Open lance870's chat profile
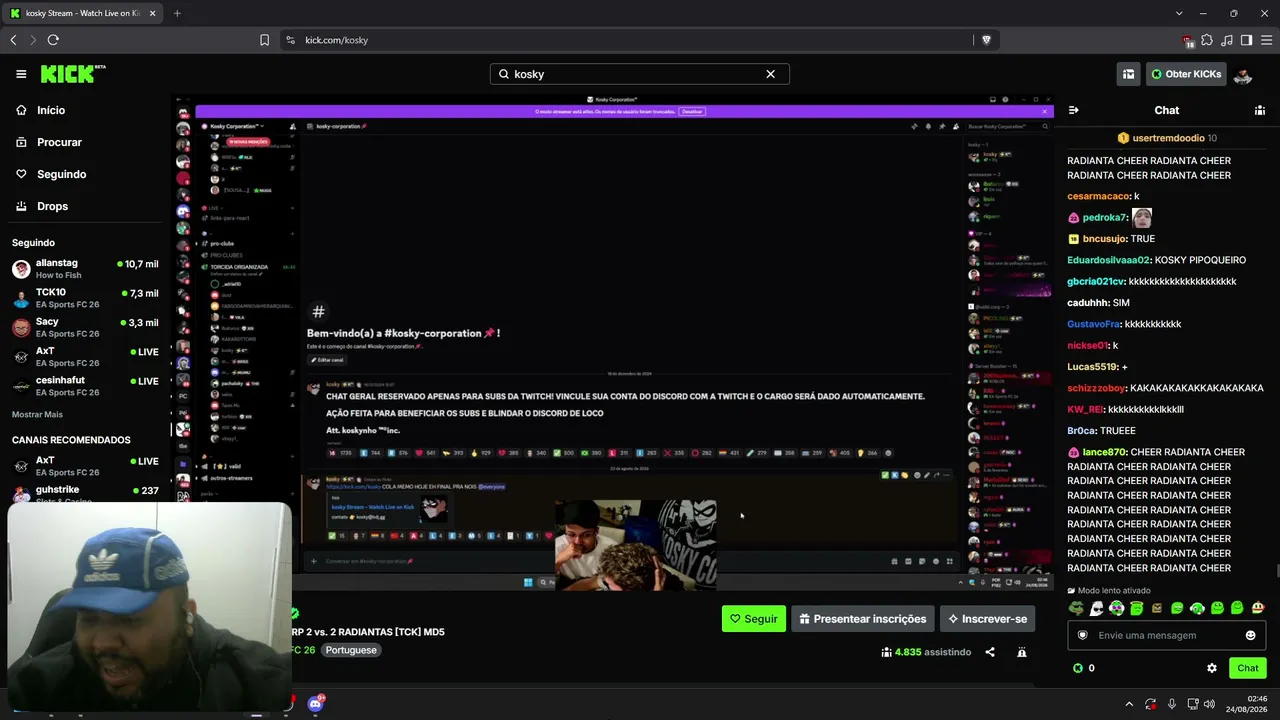This screenshot has width=1280, height=720. [x=1105, y=452]
